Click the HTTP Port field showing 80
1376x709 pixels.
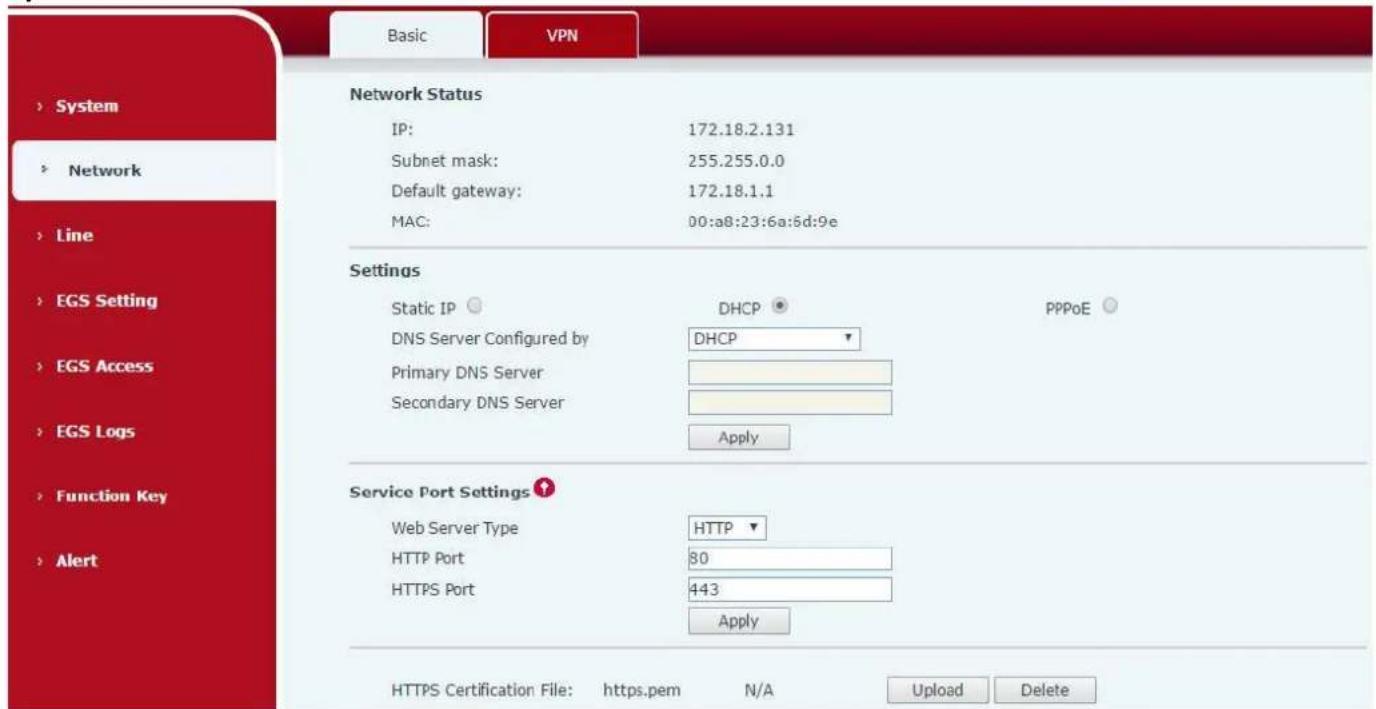790,558
